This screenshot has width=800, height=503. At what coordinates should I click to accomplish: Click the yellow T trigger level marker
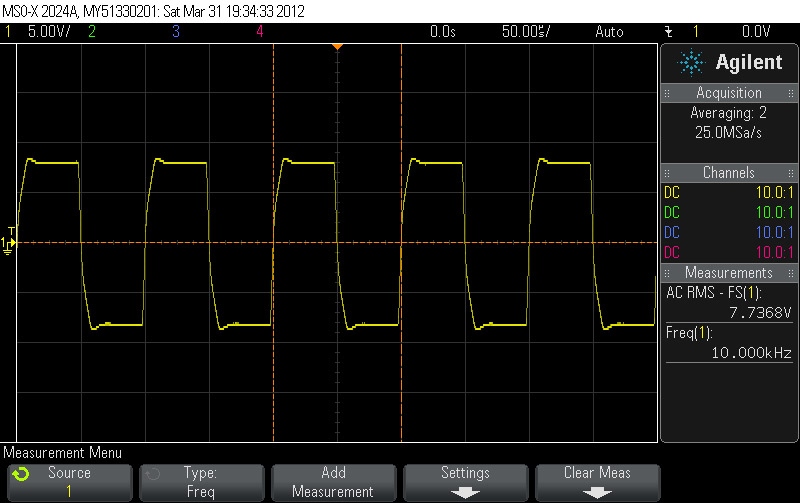pyautogui.click(x=11, y=232)
